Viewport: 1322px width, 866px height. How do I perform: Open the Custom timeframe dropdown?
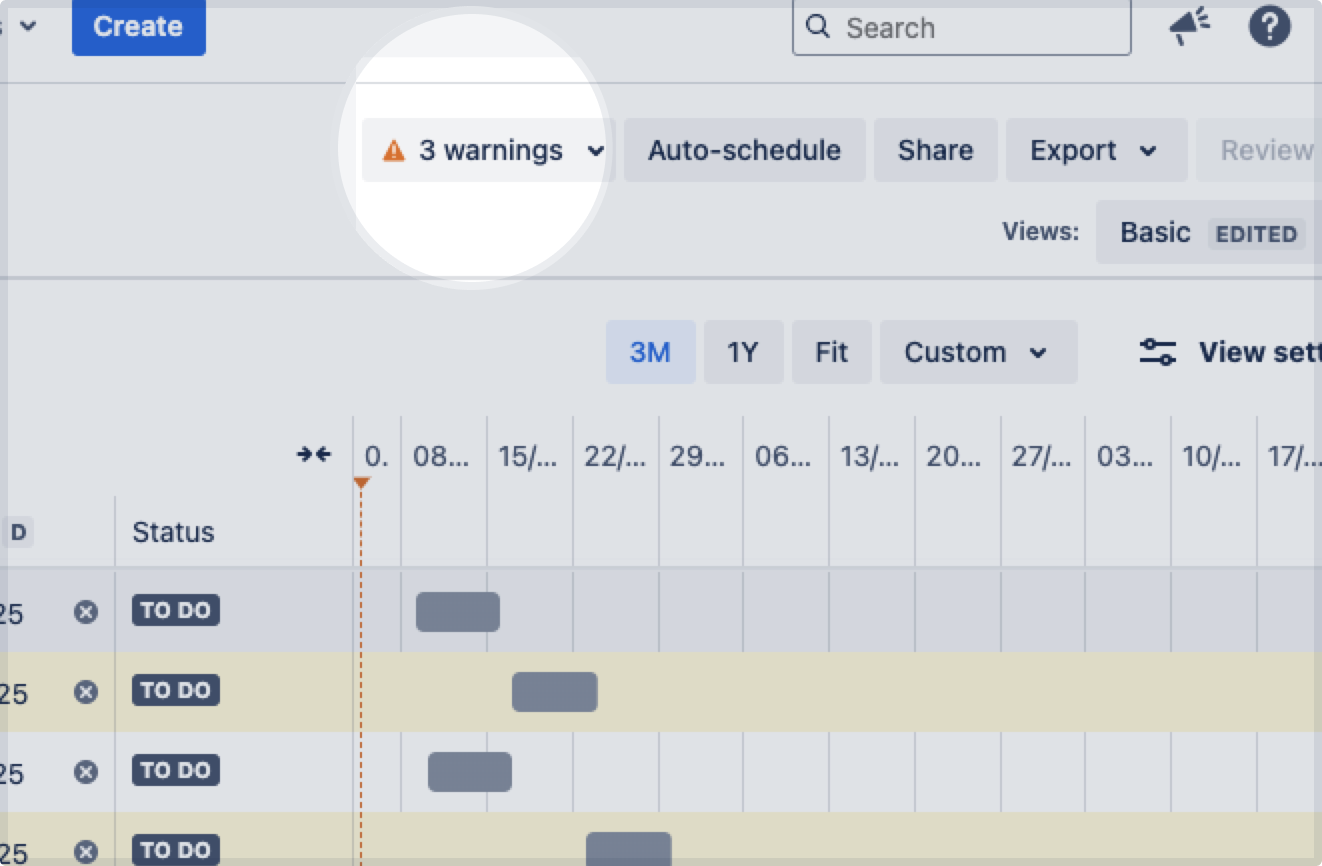pos(977,352)
